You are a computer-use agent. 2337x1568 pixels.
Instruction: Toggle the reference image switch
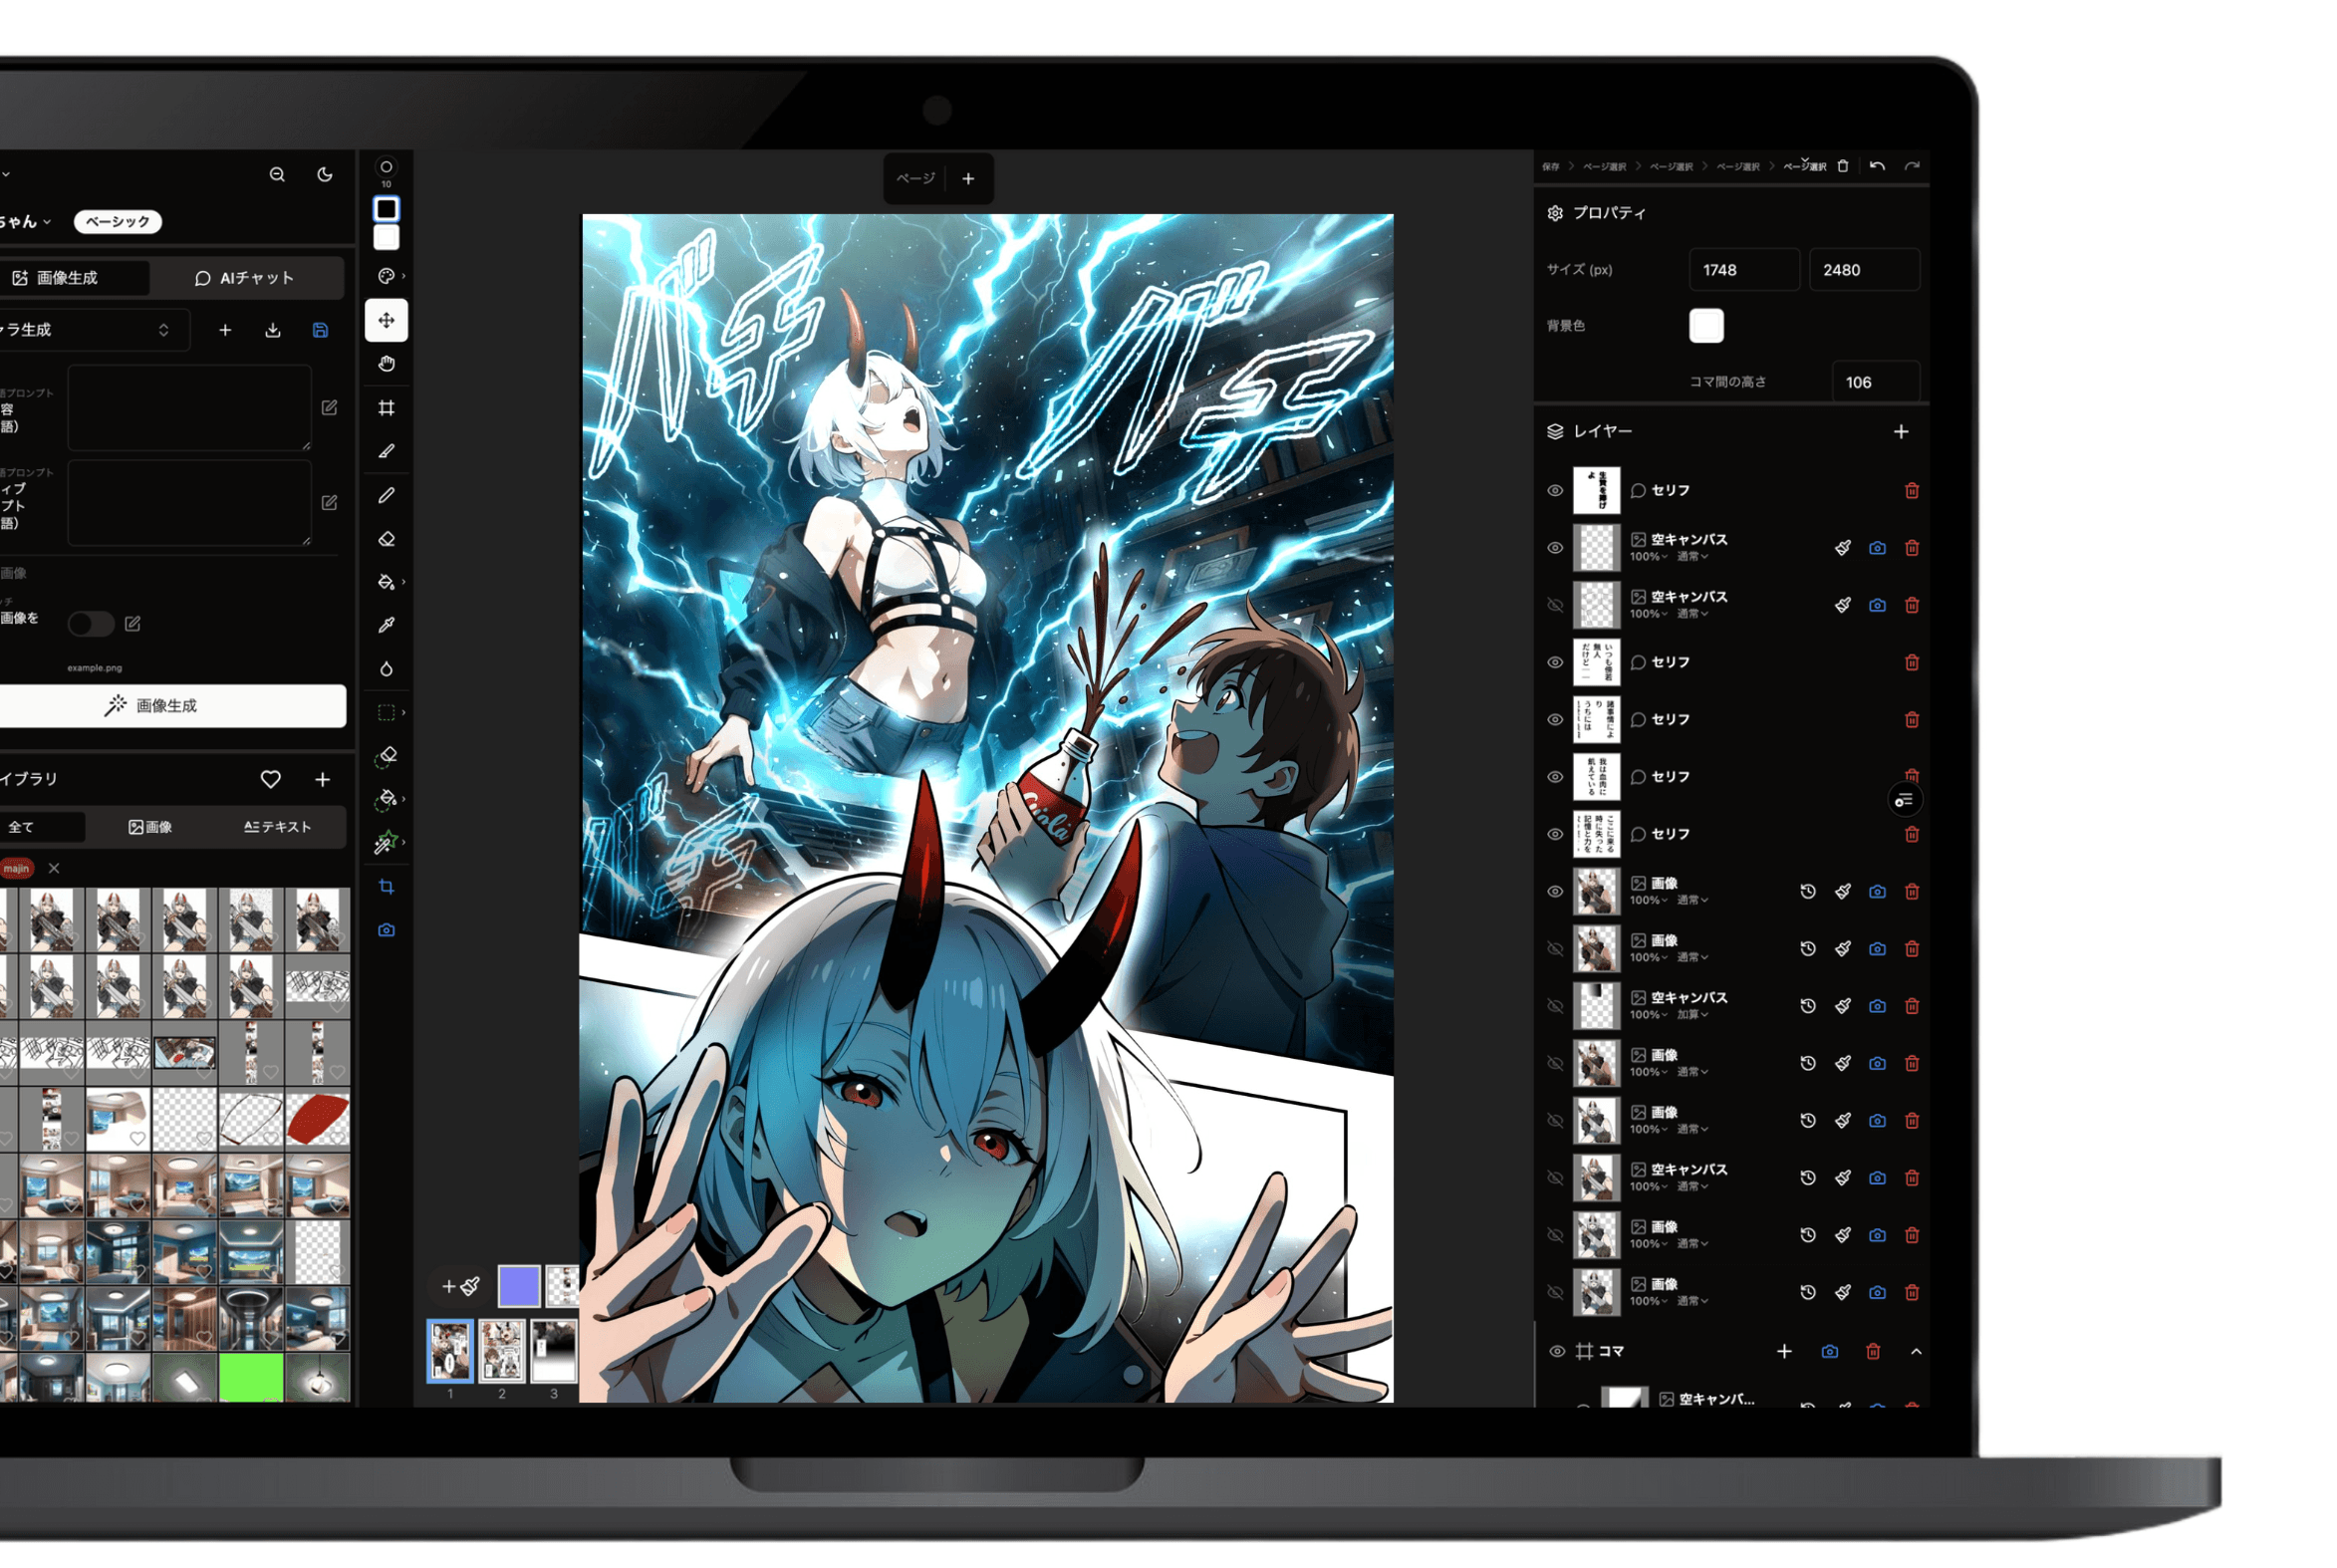[90, 624]
